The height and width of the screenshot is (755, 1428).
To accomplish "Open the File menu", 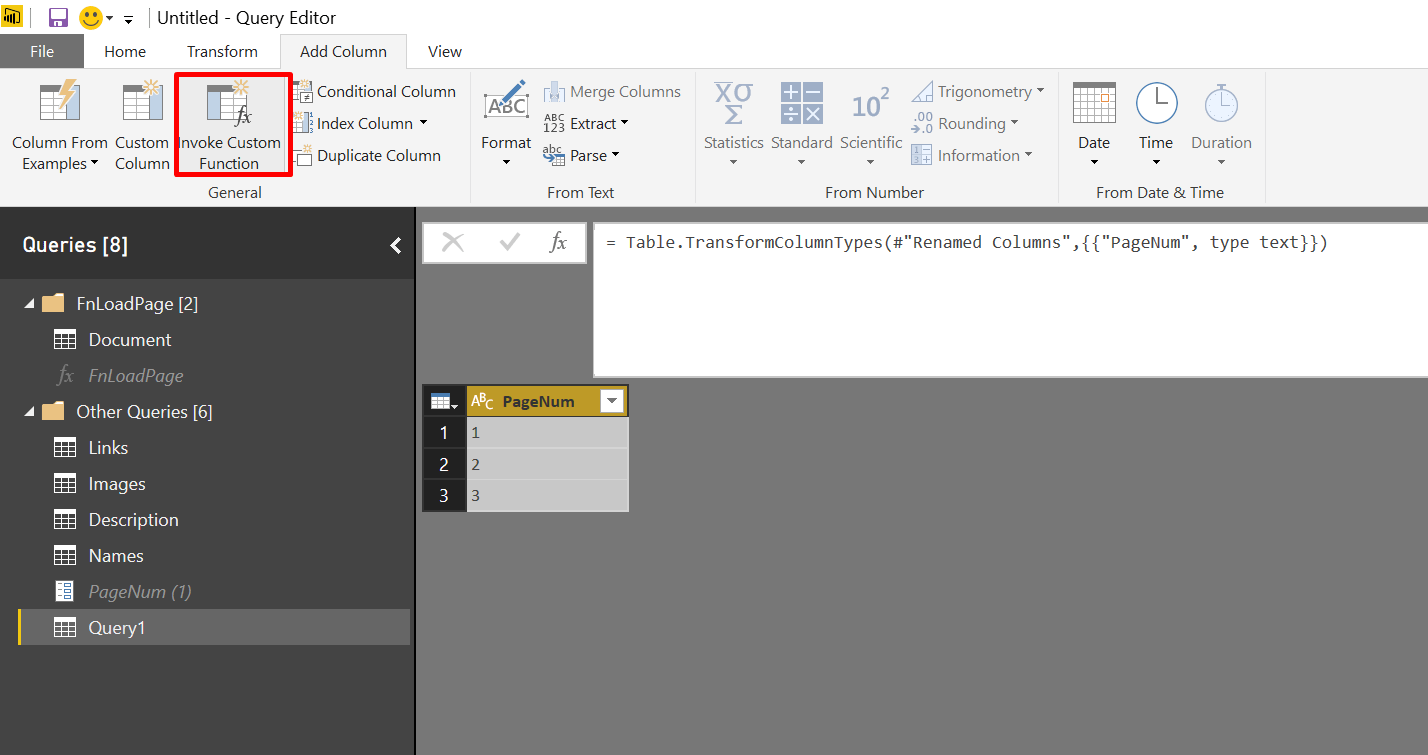I will (x=42, y=52).
